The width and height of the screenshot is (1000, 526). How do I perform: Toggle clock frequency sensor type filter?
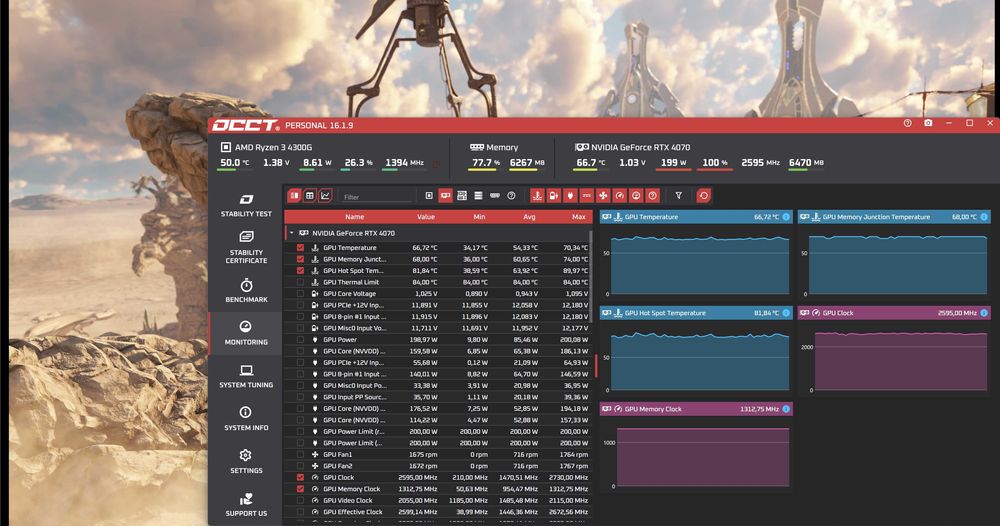620,196
